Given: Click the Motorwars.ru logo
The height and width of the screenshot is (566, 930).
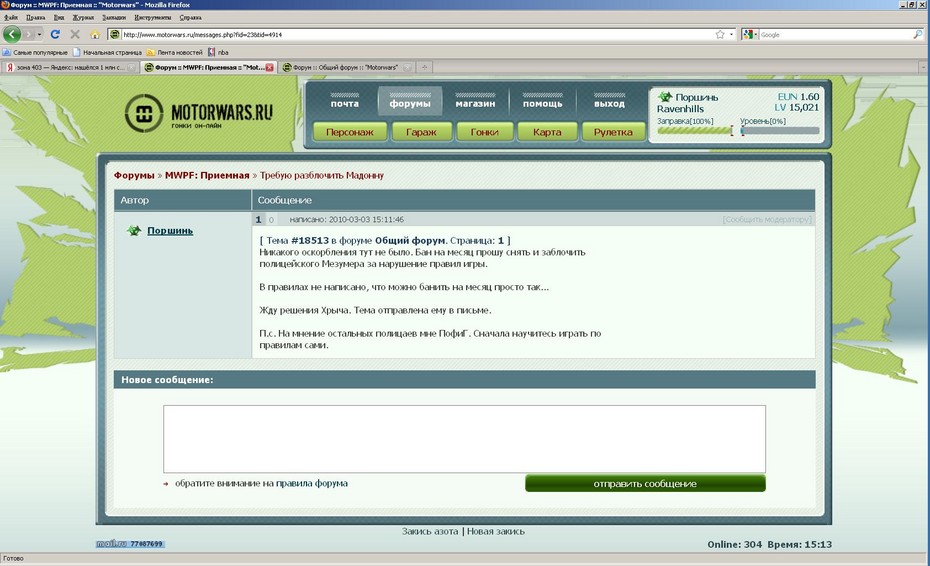Looking at the screenshot, I should pos(199,113).
